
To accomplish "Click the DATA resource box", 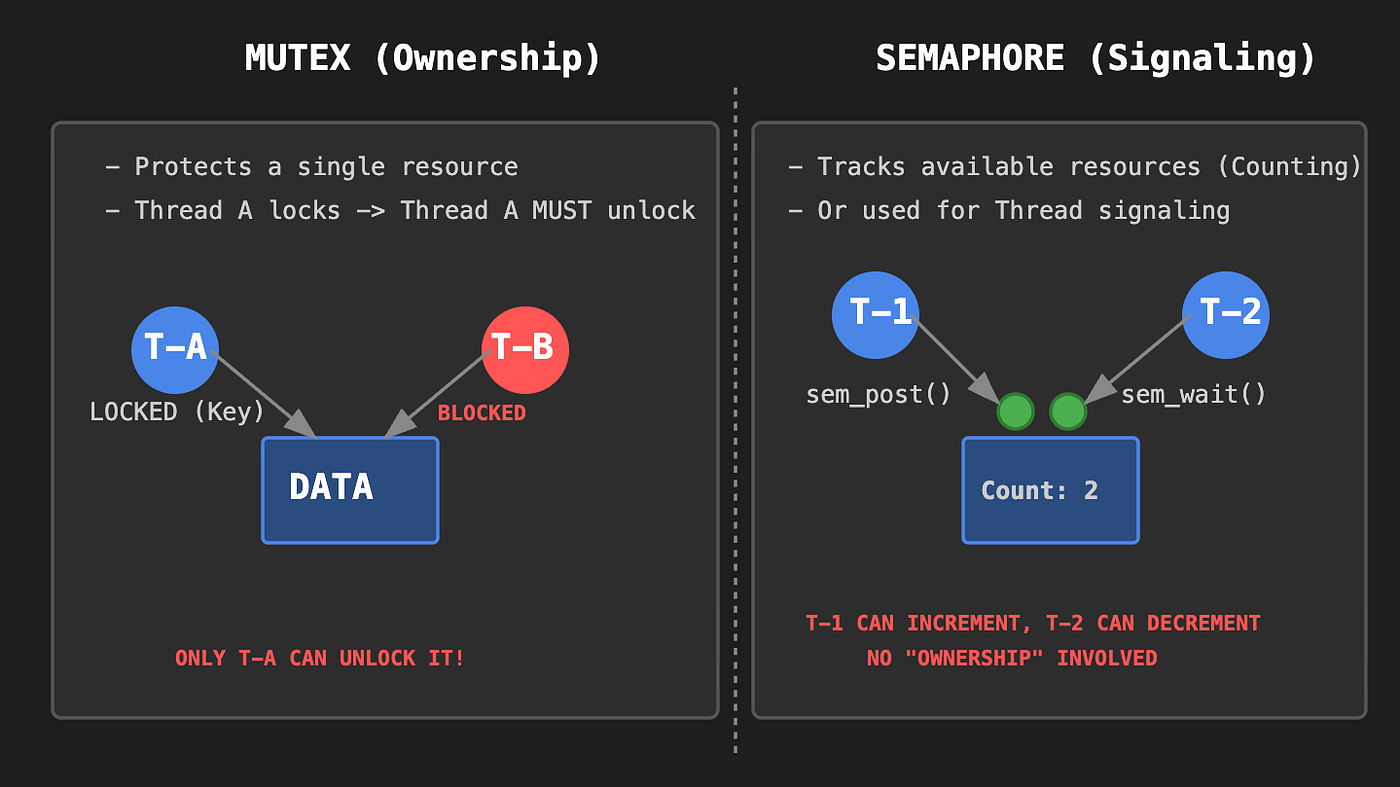I will (350, 490).
